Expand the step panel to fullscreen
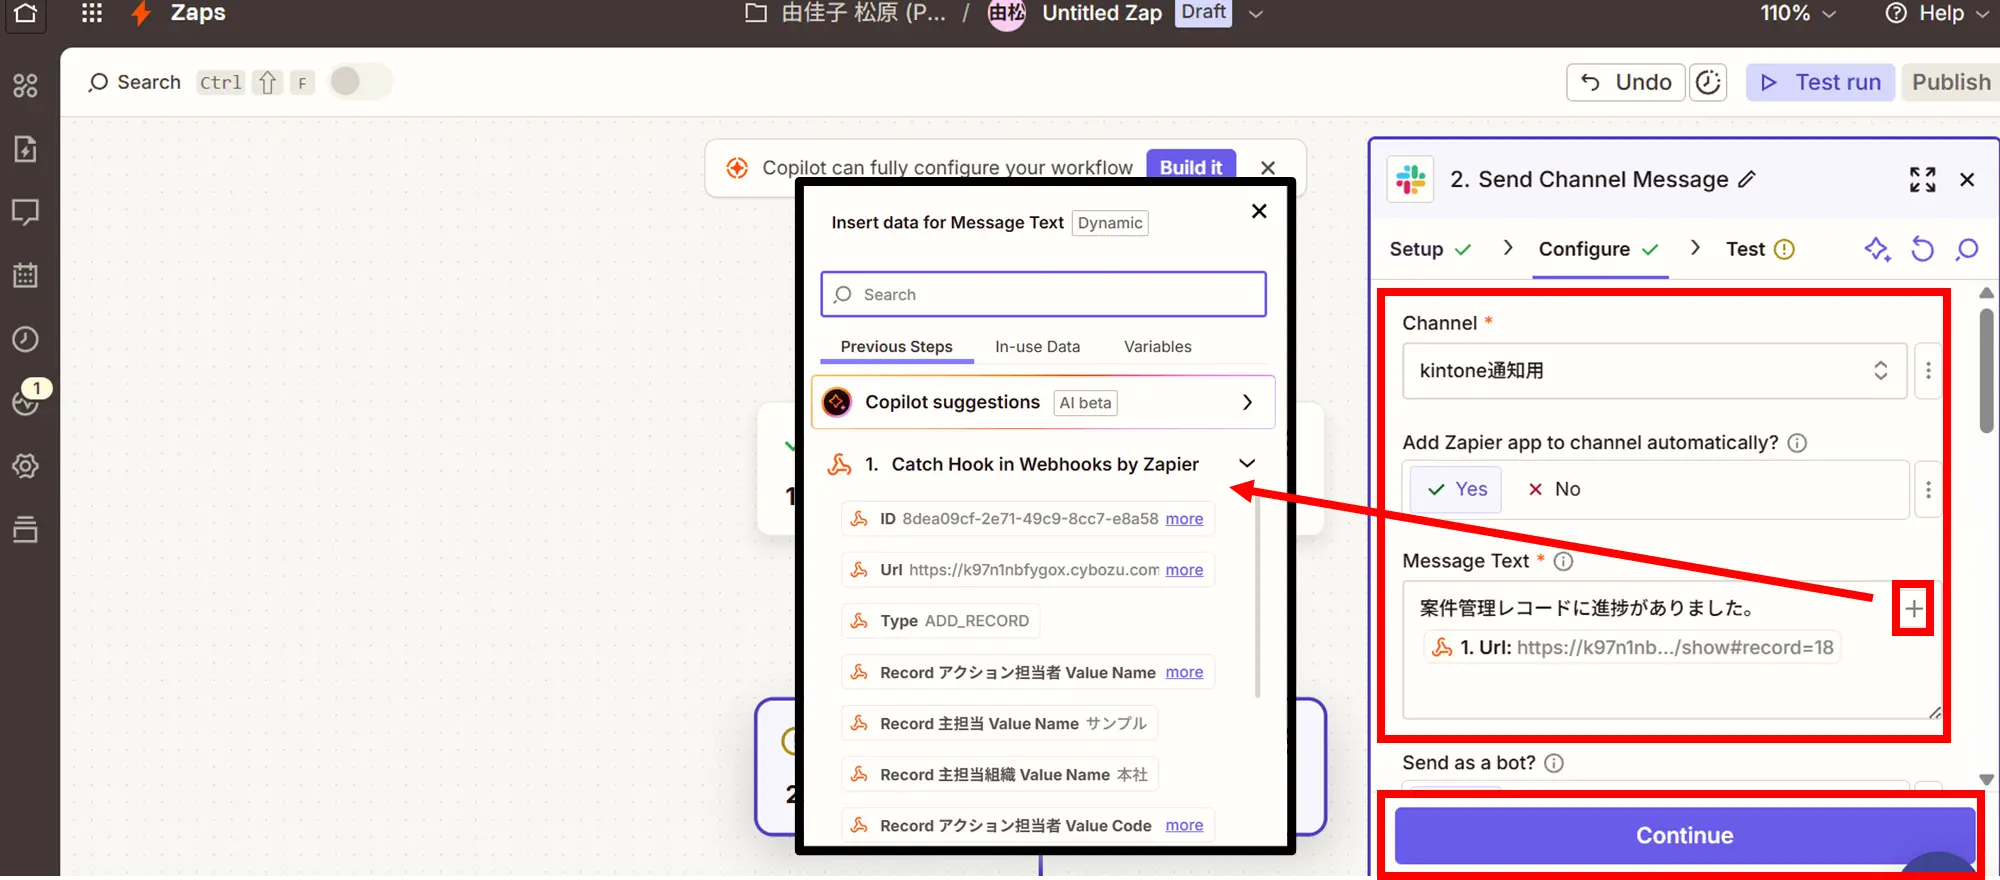This screenshot has width=2000, height=880. (1921, 180)
